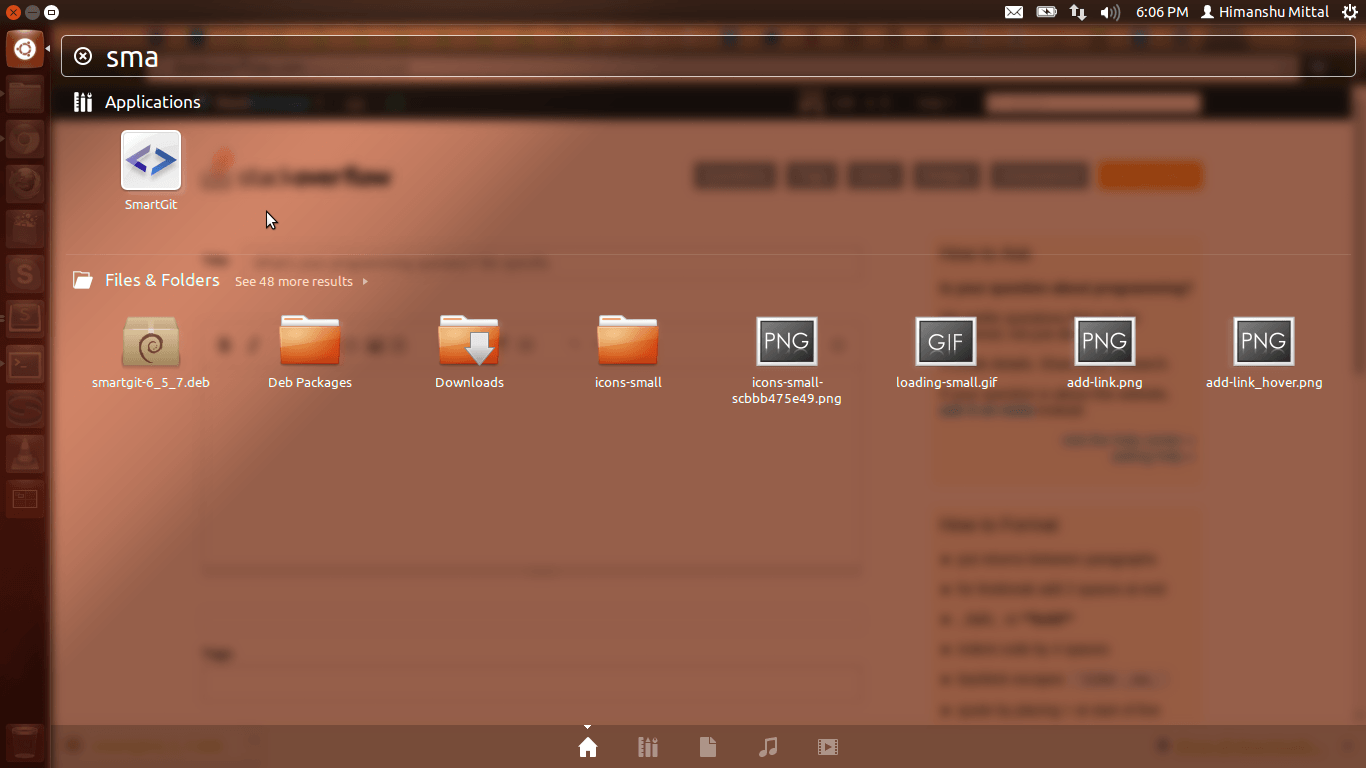
Task: Launch the SmartGit application
Action: click(151, 162)
